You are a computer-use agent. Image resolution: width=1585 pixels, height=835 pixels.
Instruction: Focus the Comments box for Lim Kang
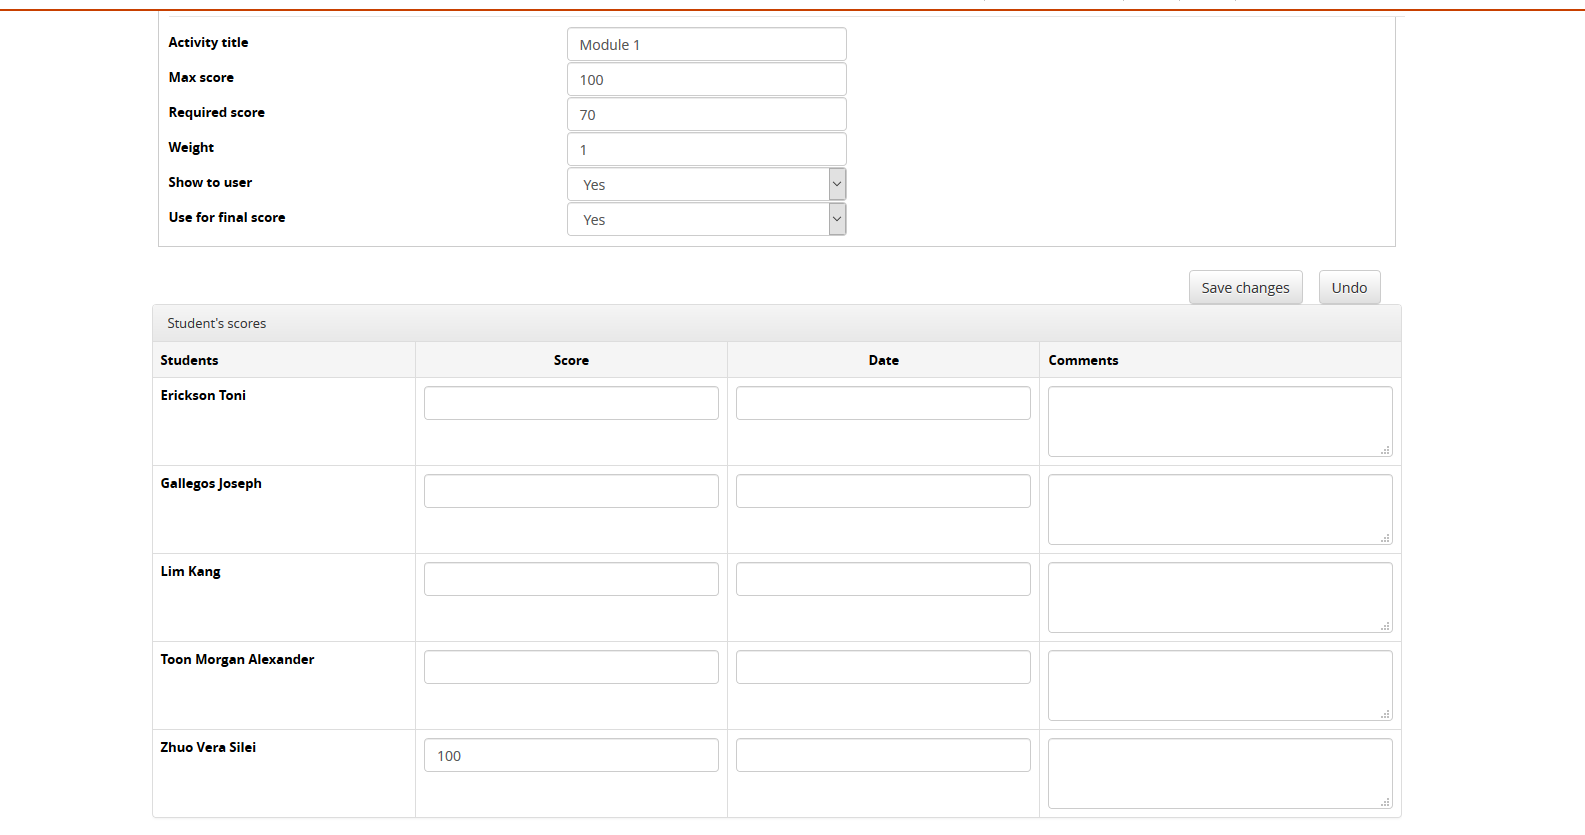point(1219,597)
